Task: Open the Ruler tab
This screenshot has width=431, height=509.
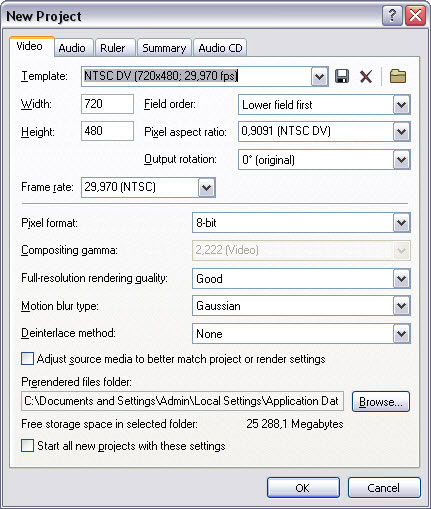Action: coord(113,48)
